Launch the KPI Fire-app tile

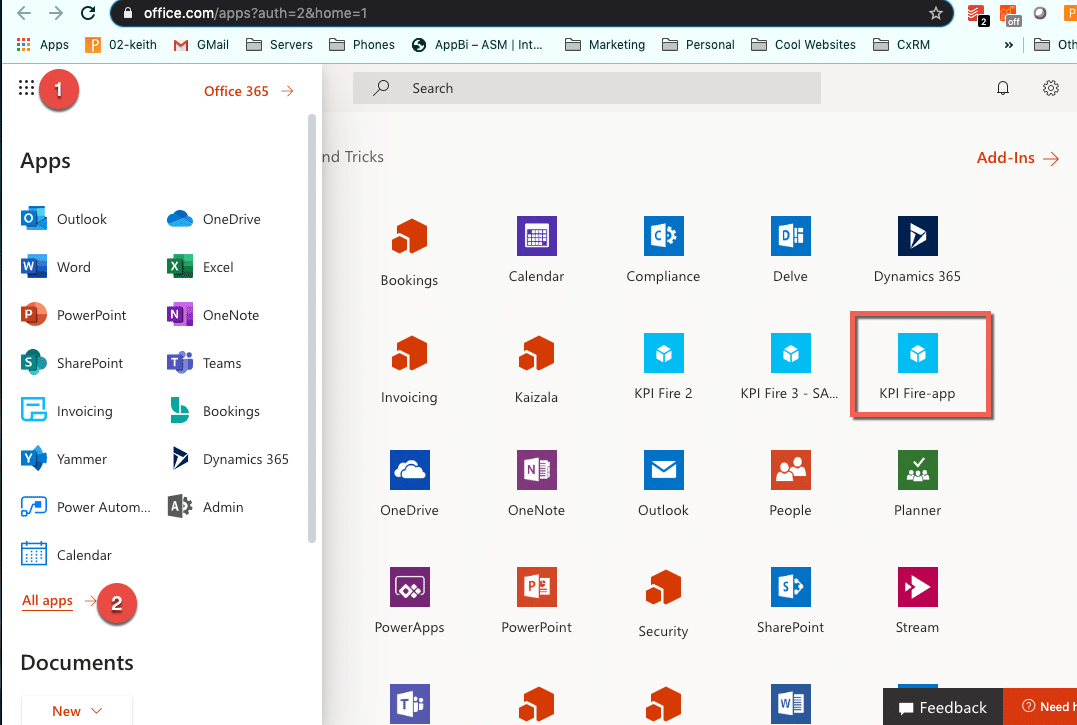(x=918, y=367)
